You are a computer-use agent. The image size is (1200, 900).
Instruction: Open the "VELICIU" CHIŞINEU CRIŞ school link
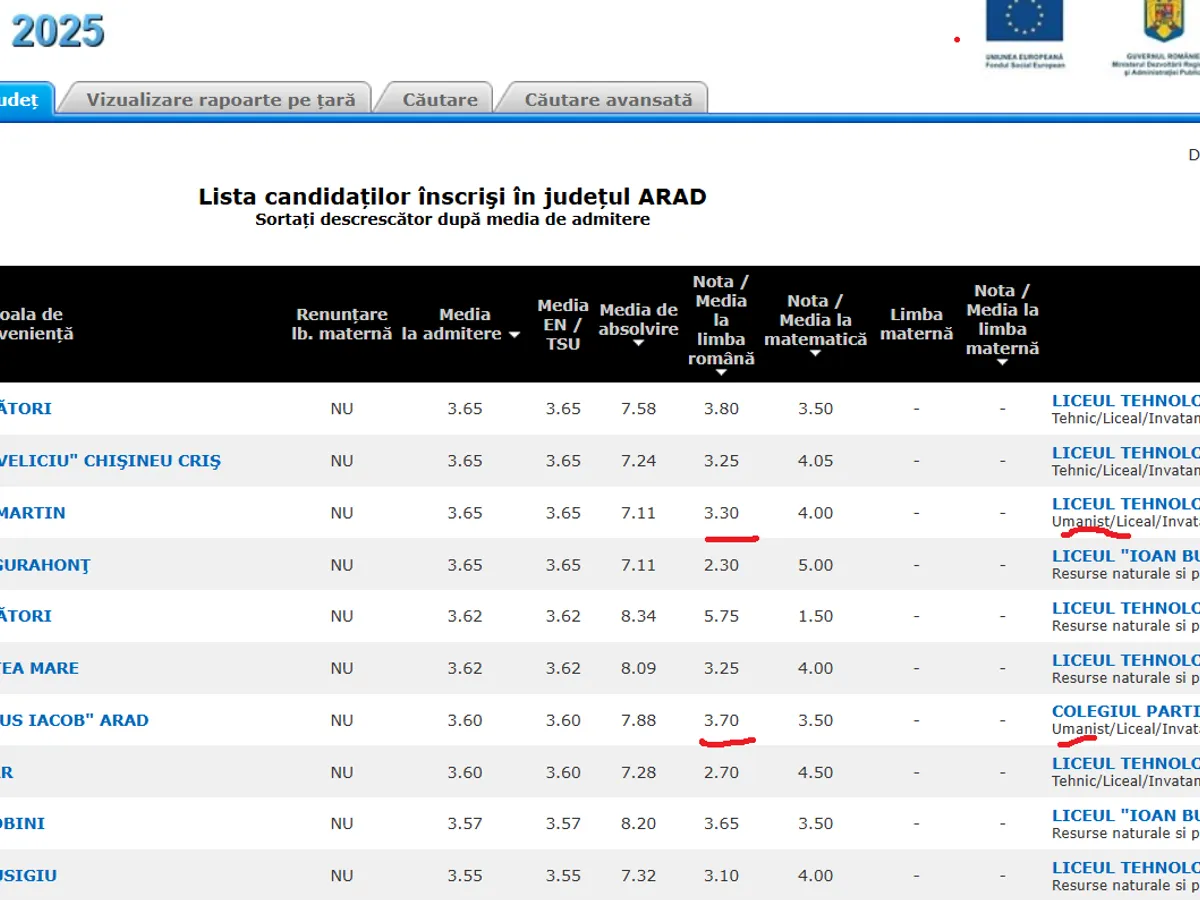110,461
